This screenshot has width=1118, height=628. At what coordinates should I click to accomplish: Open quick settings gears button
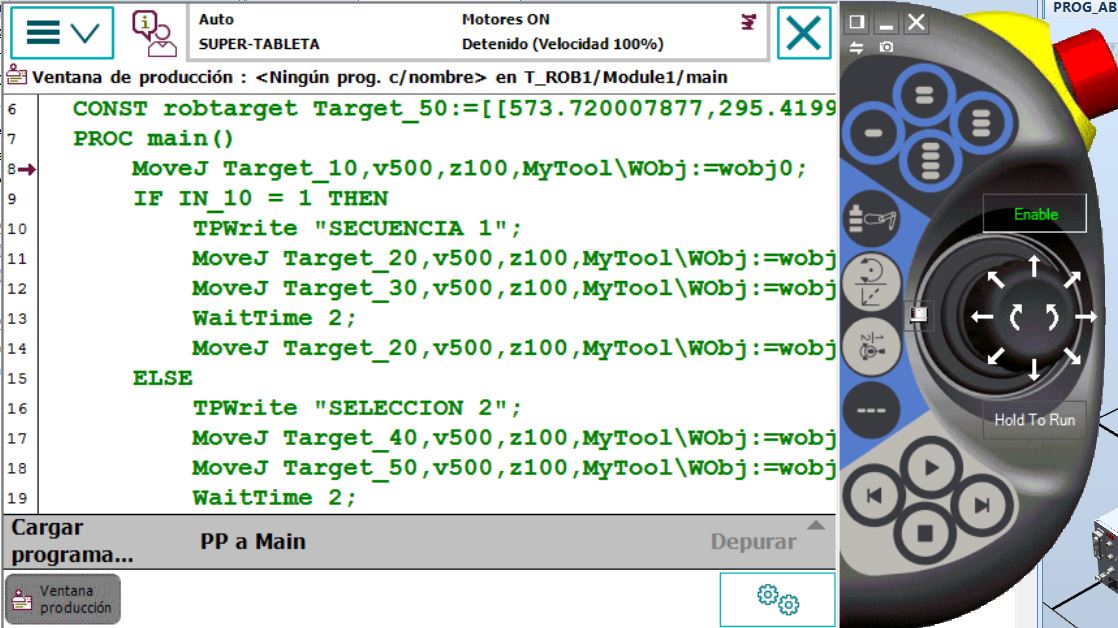(x=777, y=599)
